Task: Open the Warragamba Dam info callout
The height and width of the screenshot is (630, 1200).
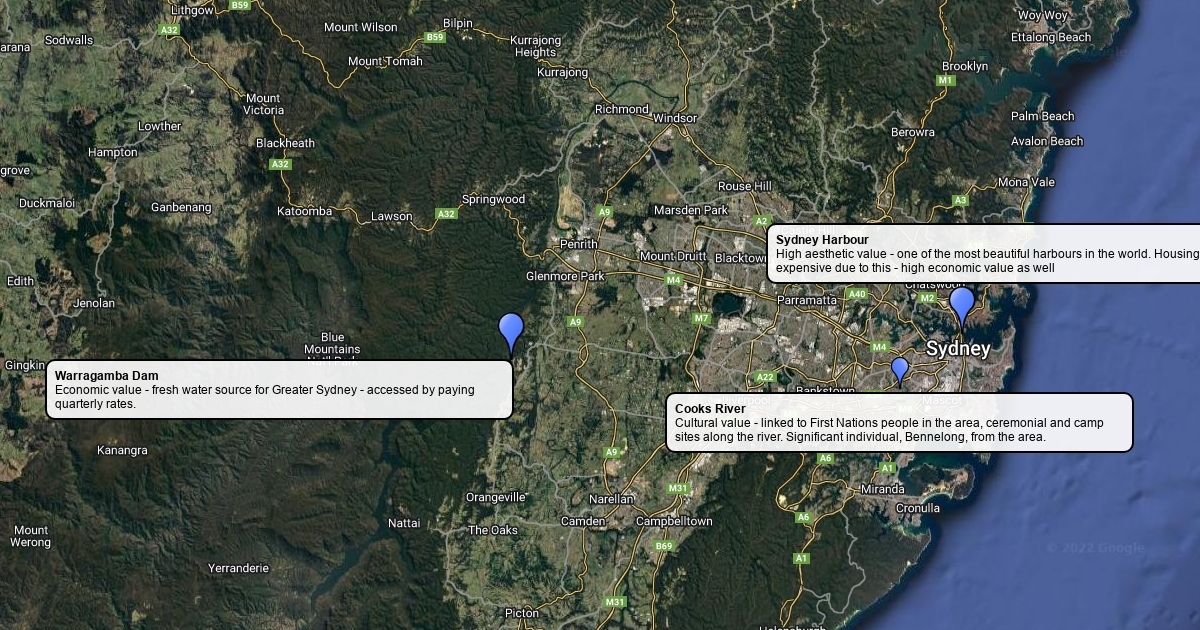Action: [279, 390]
